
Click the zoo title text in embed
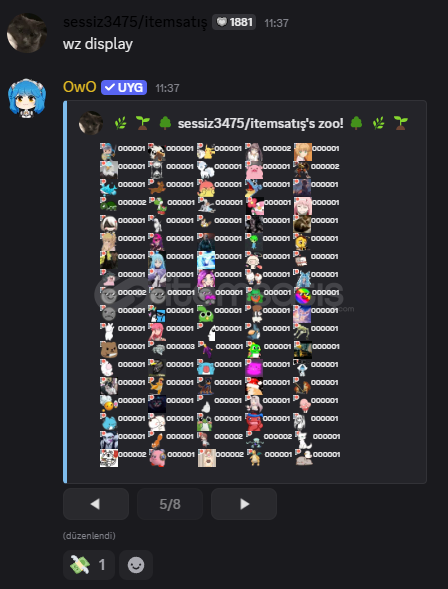(x=261, y=123)
